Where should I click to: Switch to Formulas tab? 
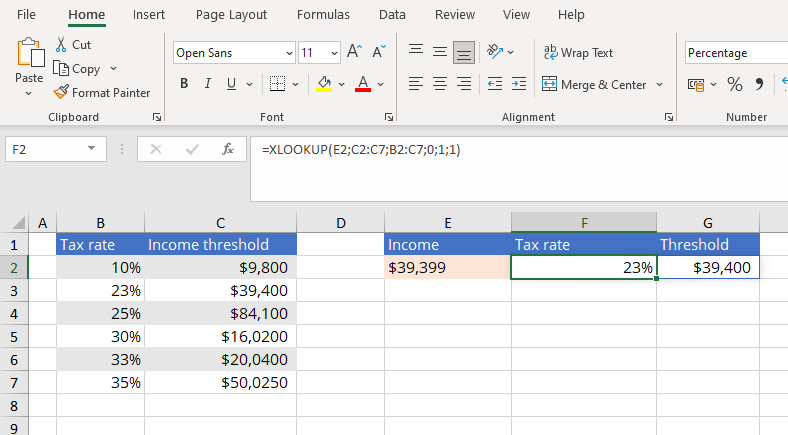click(x=323, y=15)
